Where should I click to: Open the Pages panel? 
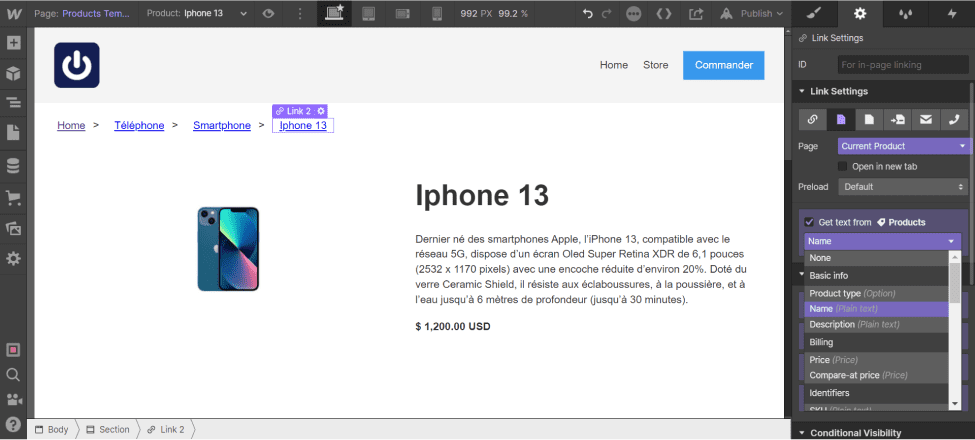pyautogui.click(x=13, y=132)
